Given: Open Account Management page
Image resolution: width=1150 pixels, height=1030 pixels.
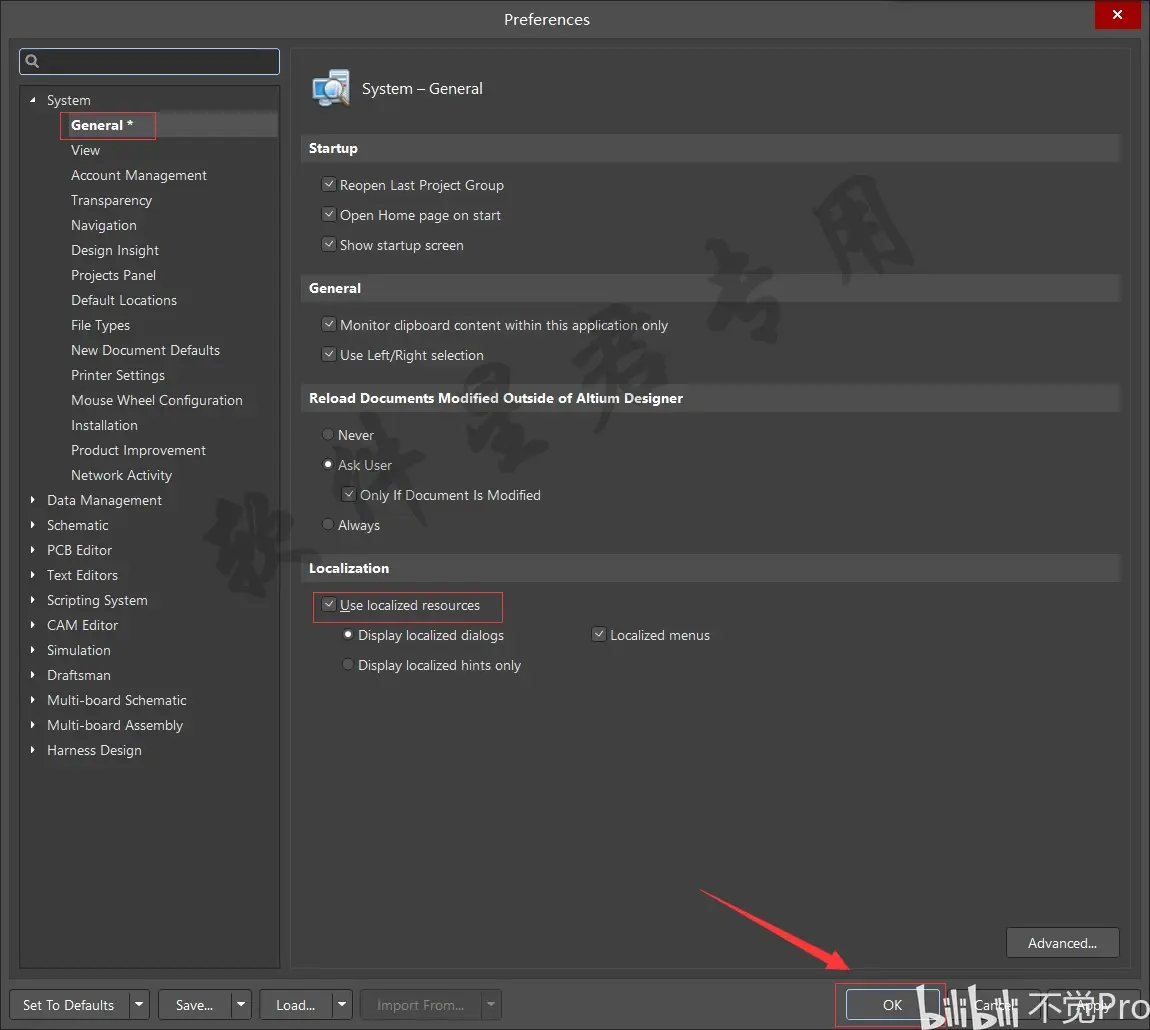Looking at the screenshot, I should pyautogui.click(x=139, y=175).
